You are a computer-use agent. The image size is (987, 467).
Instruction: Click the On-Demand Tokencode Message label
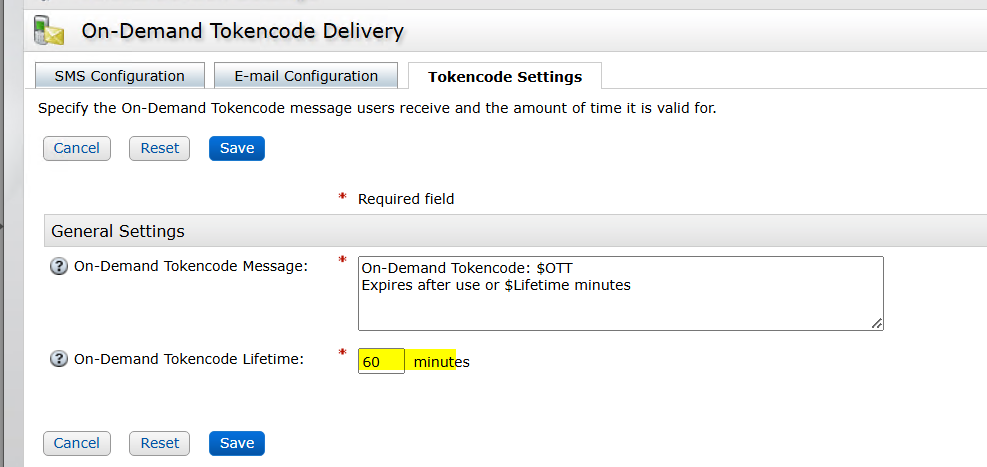191,266
